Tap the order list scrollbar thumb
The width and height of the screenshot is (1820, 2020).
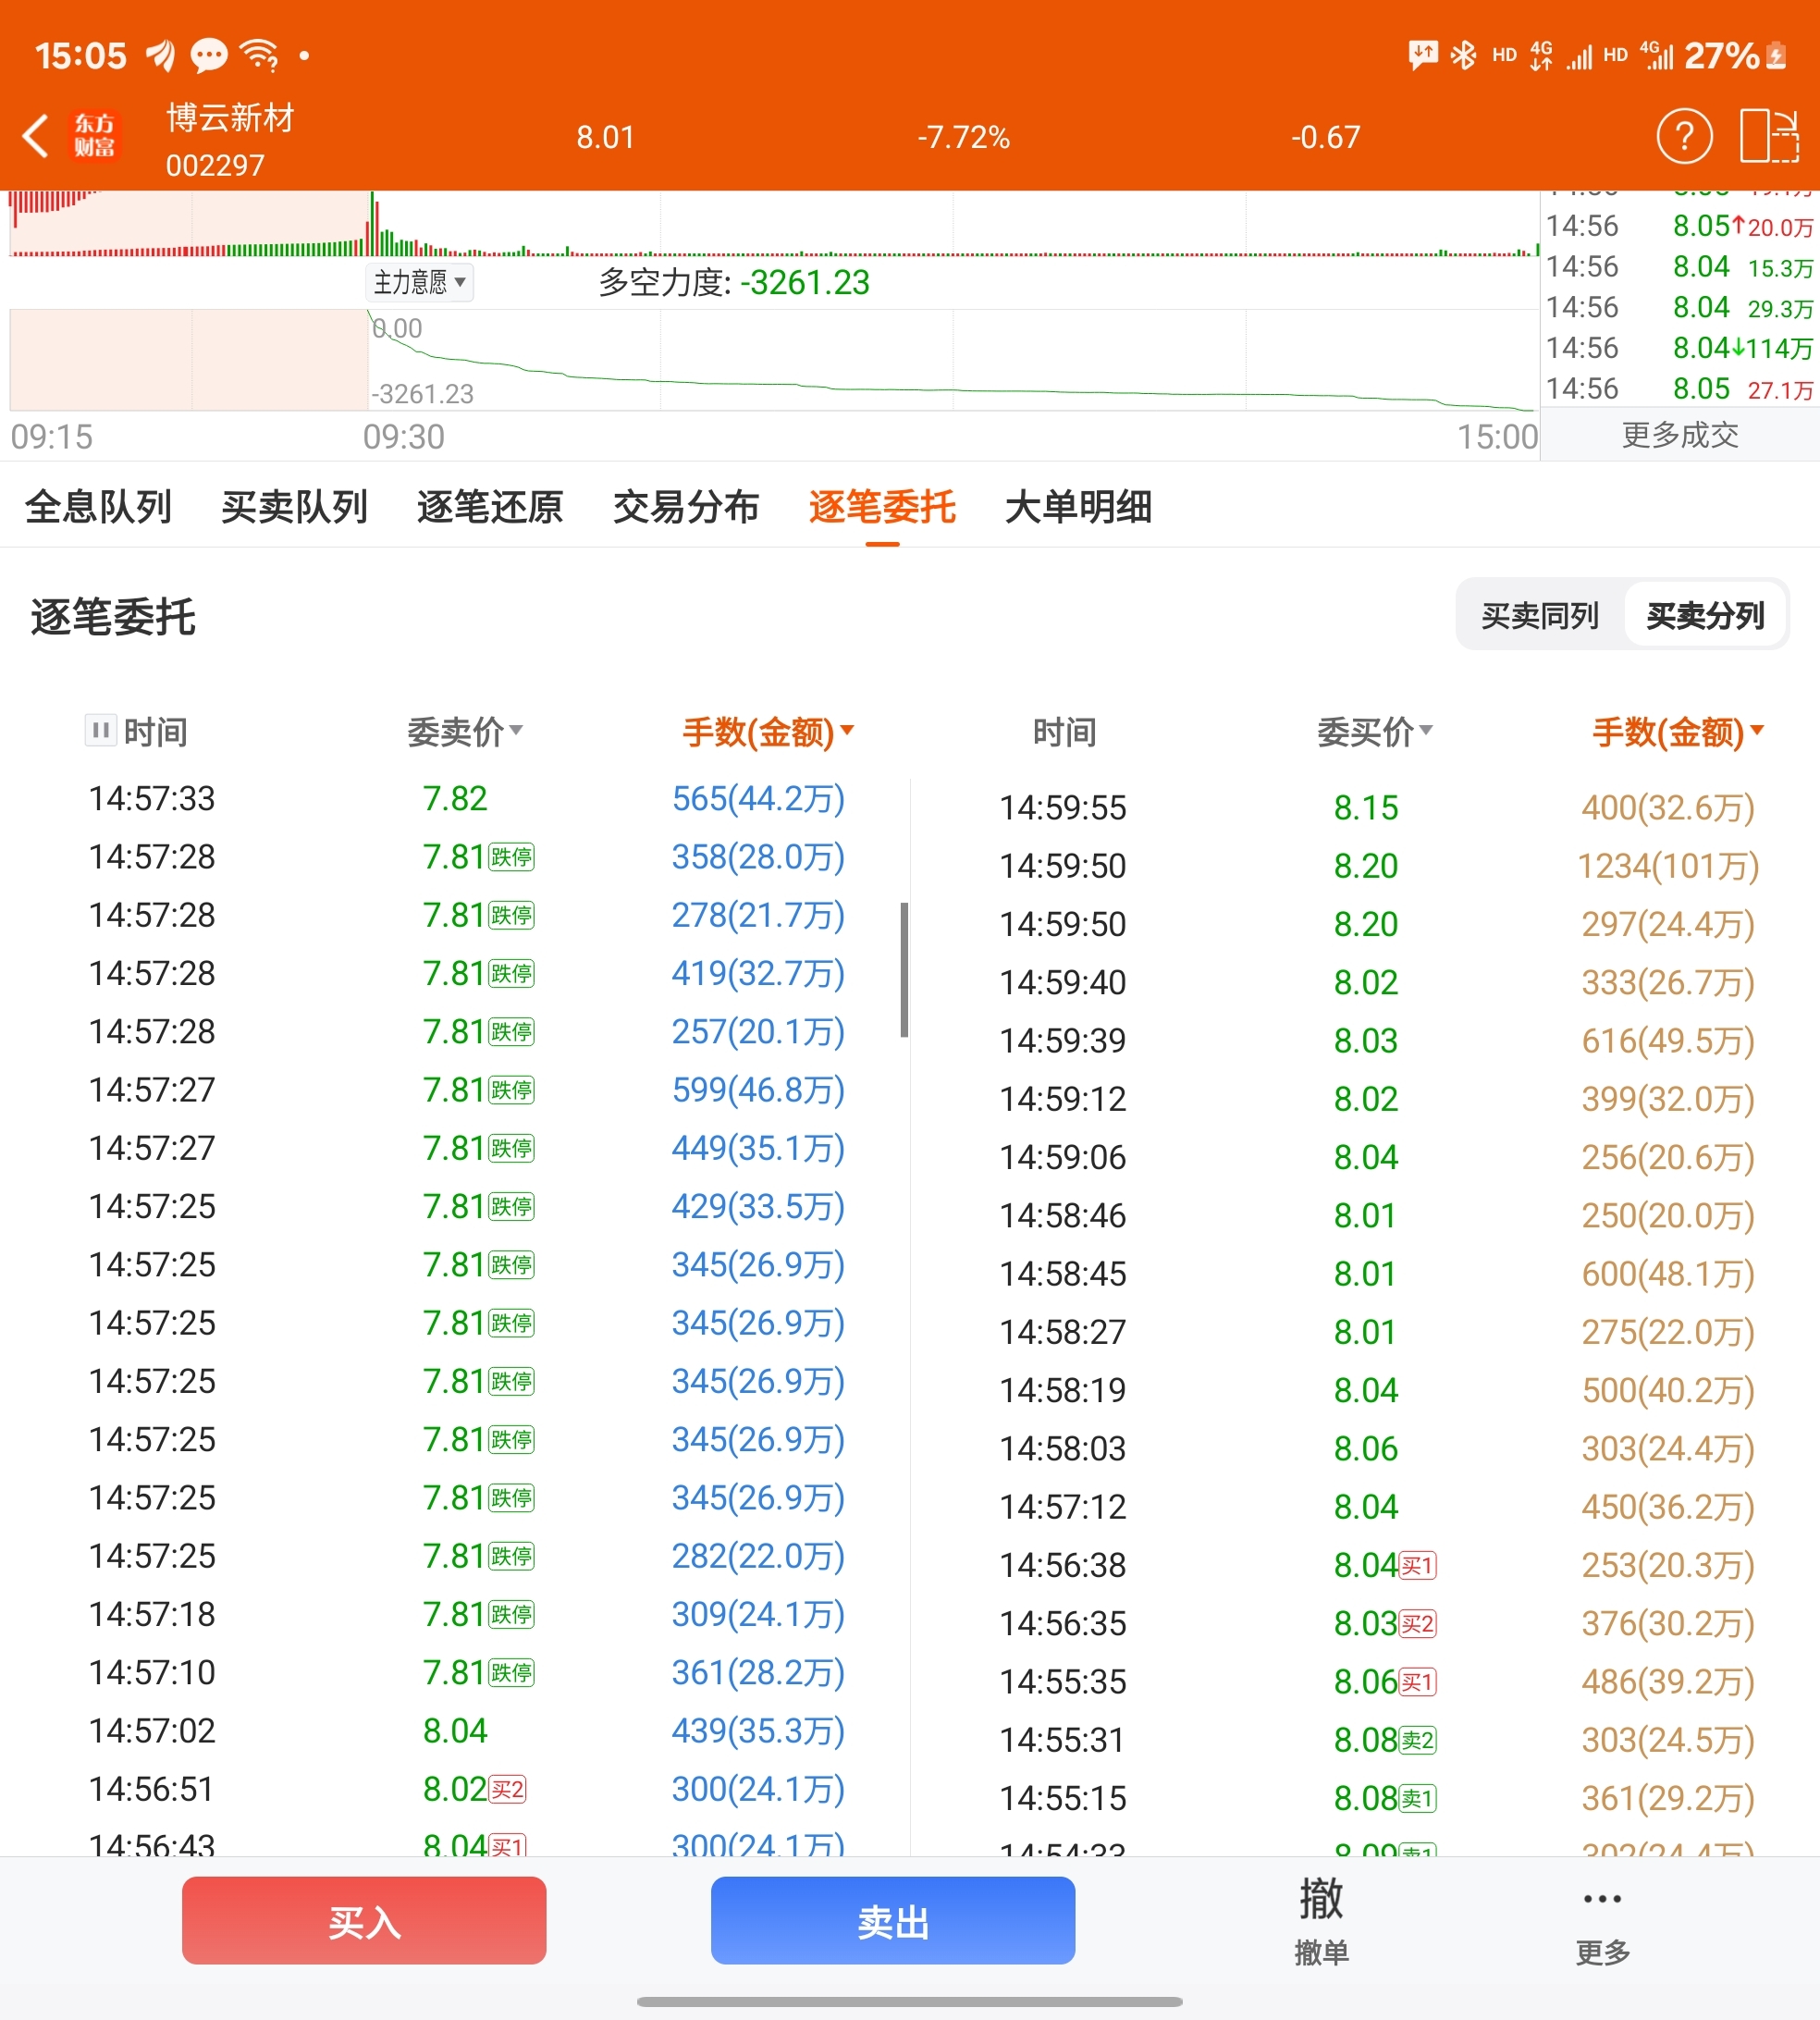(904, 970)
